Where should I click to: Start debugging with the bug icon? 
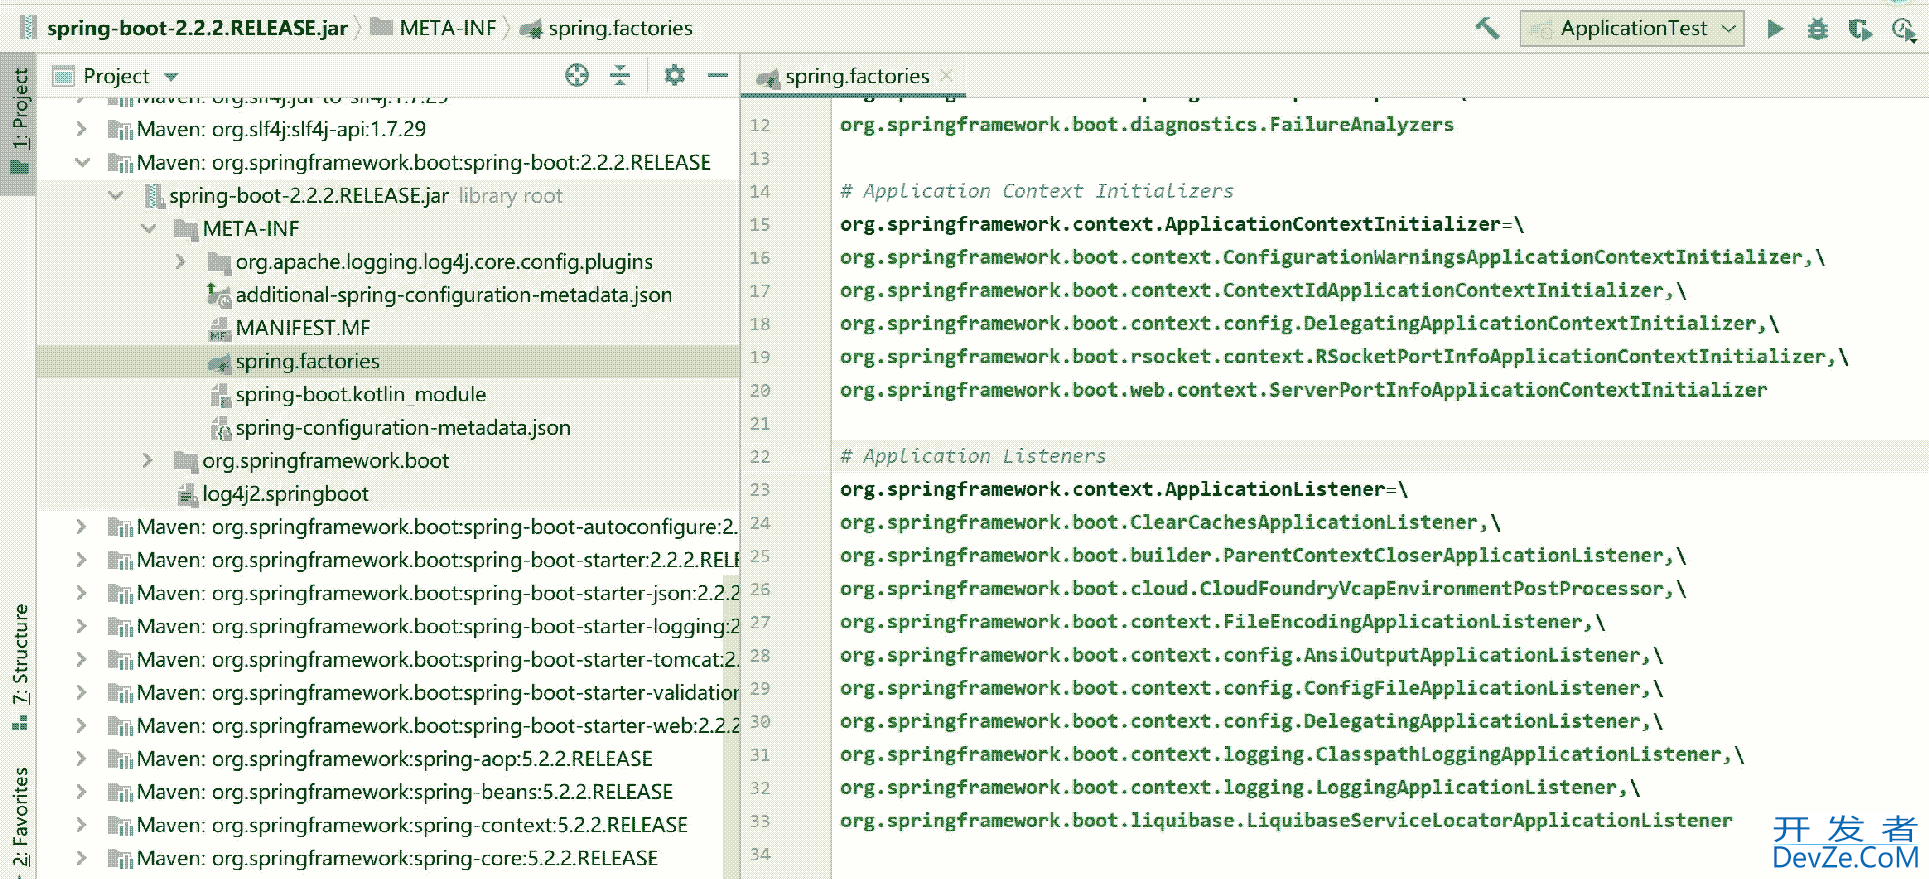pyautogui.click(x=1818, y=29)
